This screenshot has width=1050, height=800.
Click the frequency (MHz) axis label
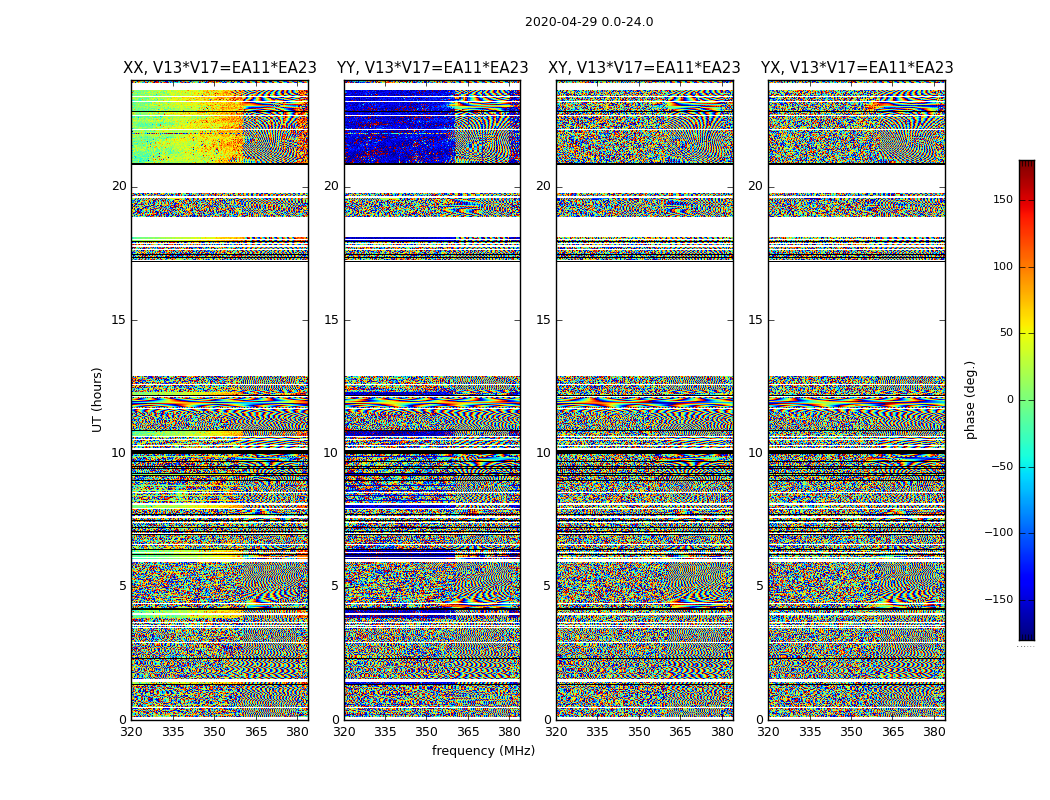483,751
